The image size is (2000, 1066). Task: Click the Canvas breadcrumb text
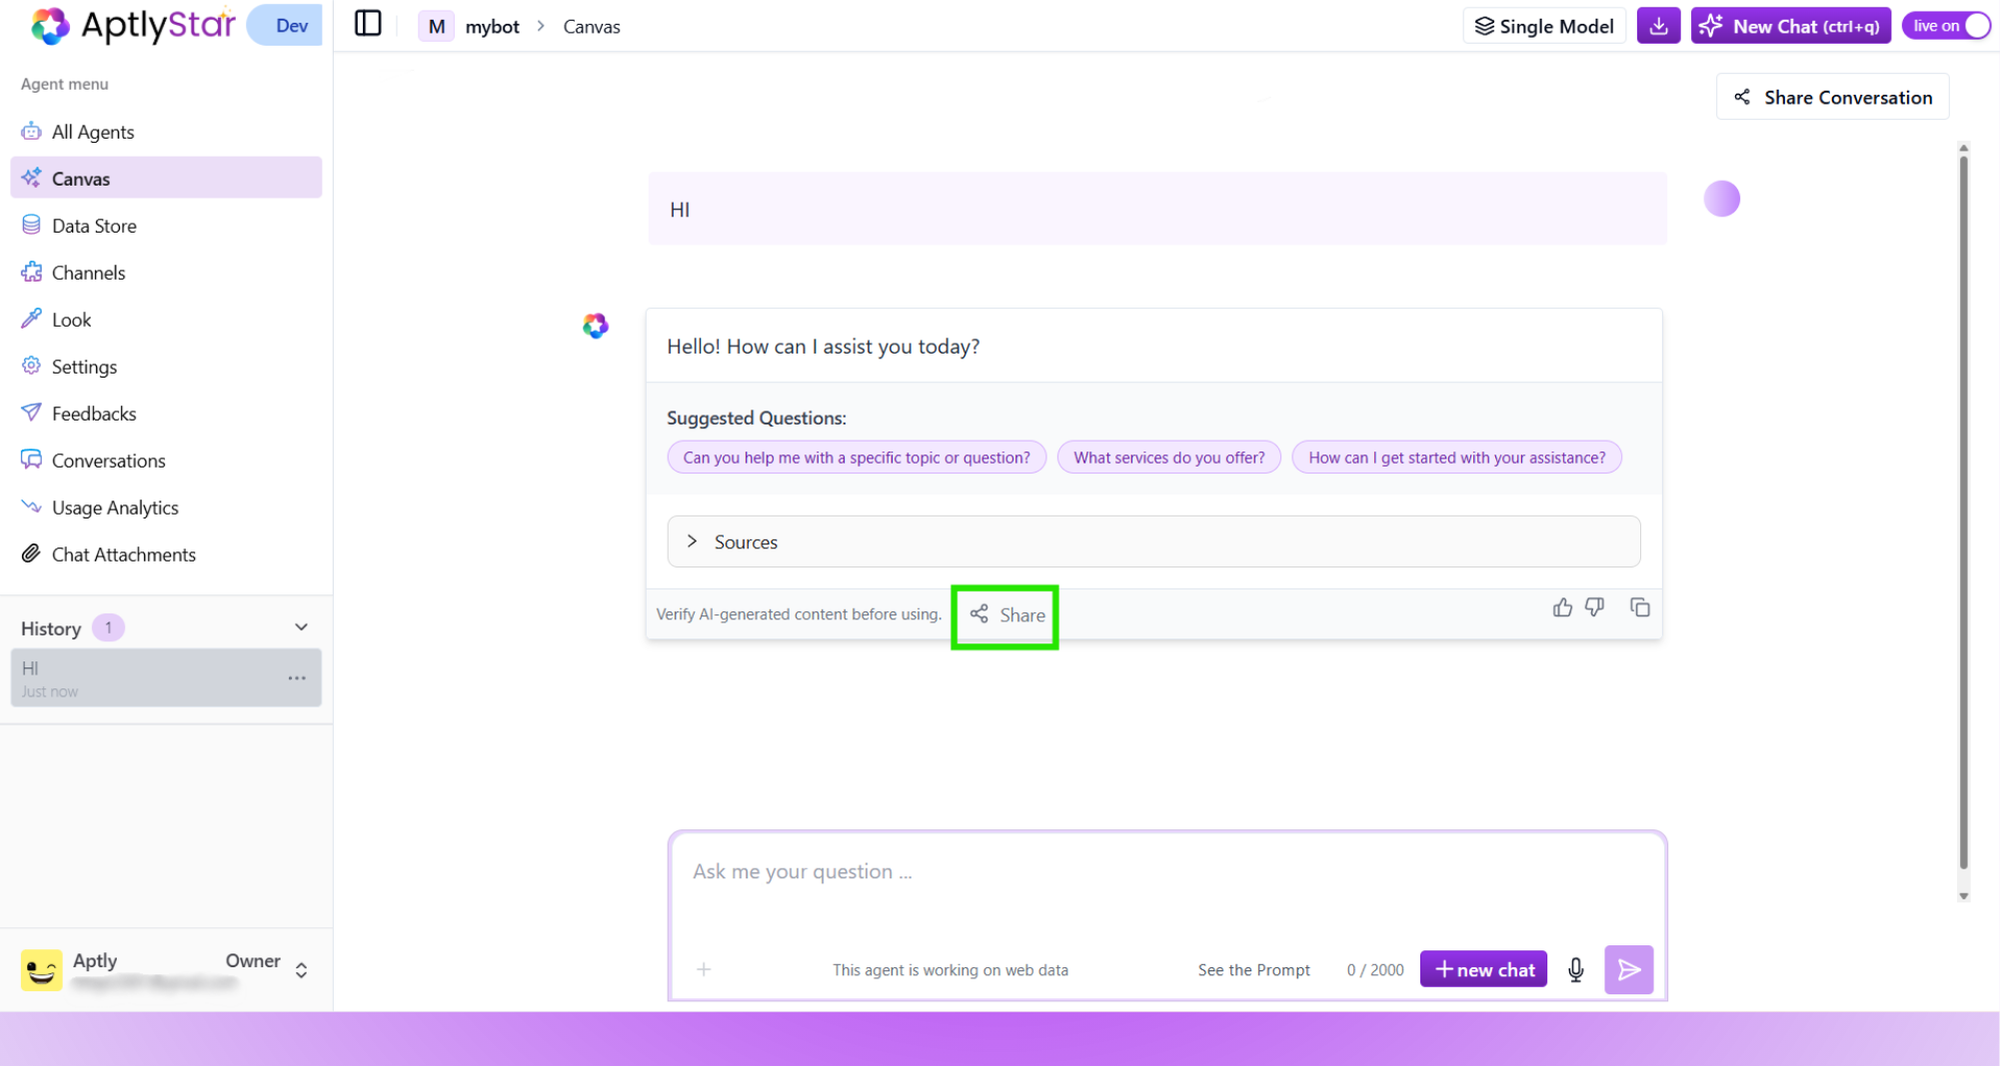coord(591,26)
